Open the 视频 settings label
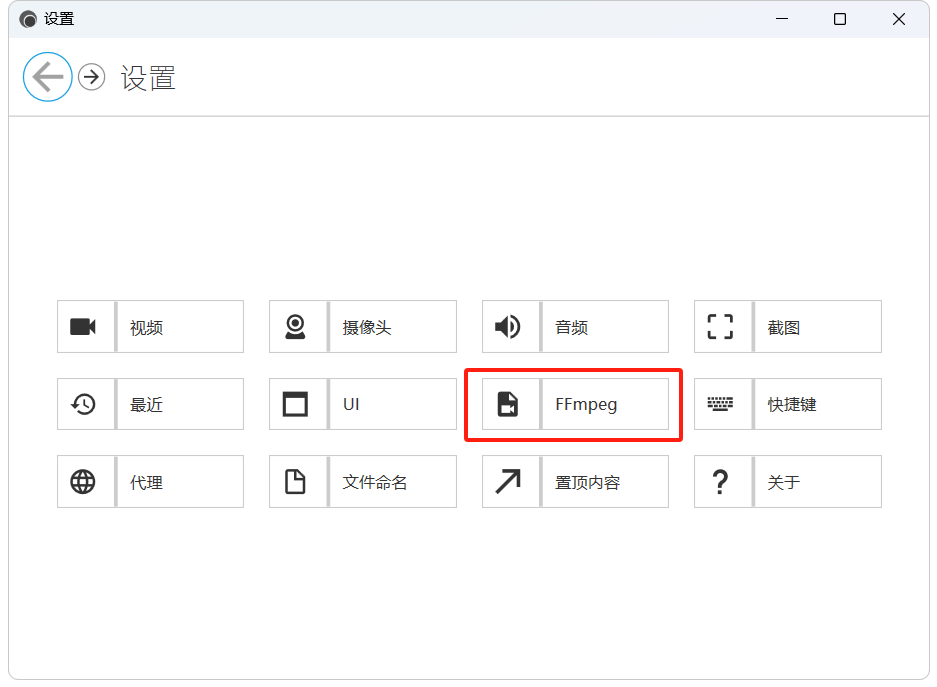The image size is (937, 687). (x=146, y=327)
